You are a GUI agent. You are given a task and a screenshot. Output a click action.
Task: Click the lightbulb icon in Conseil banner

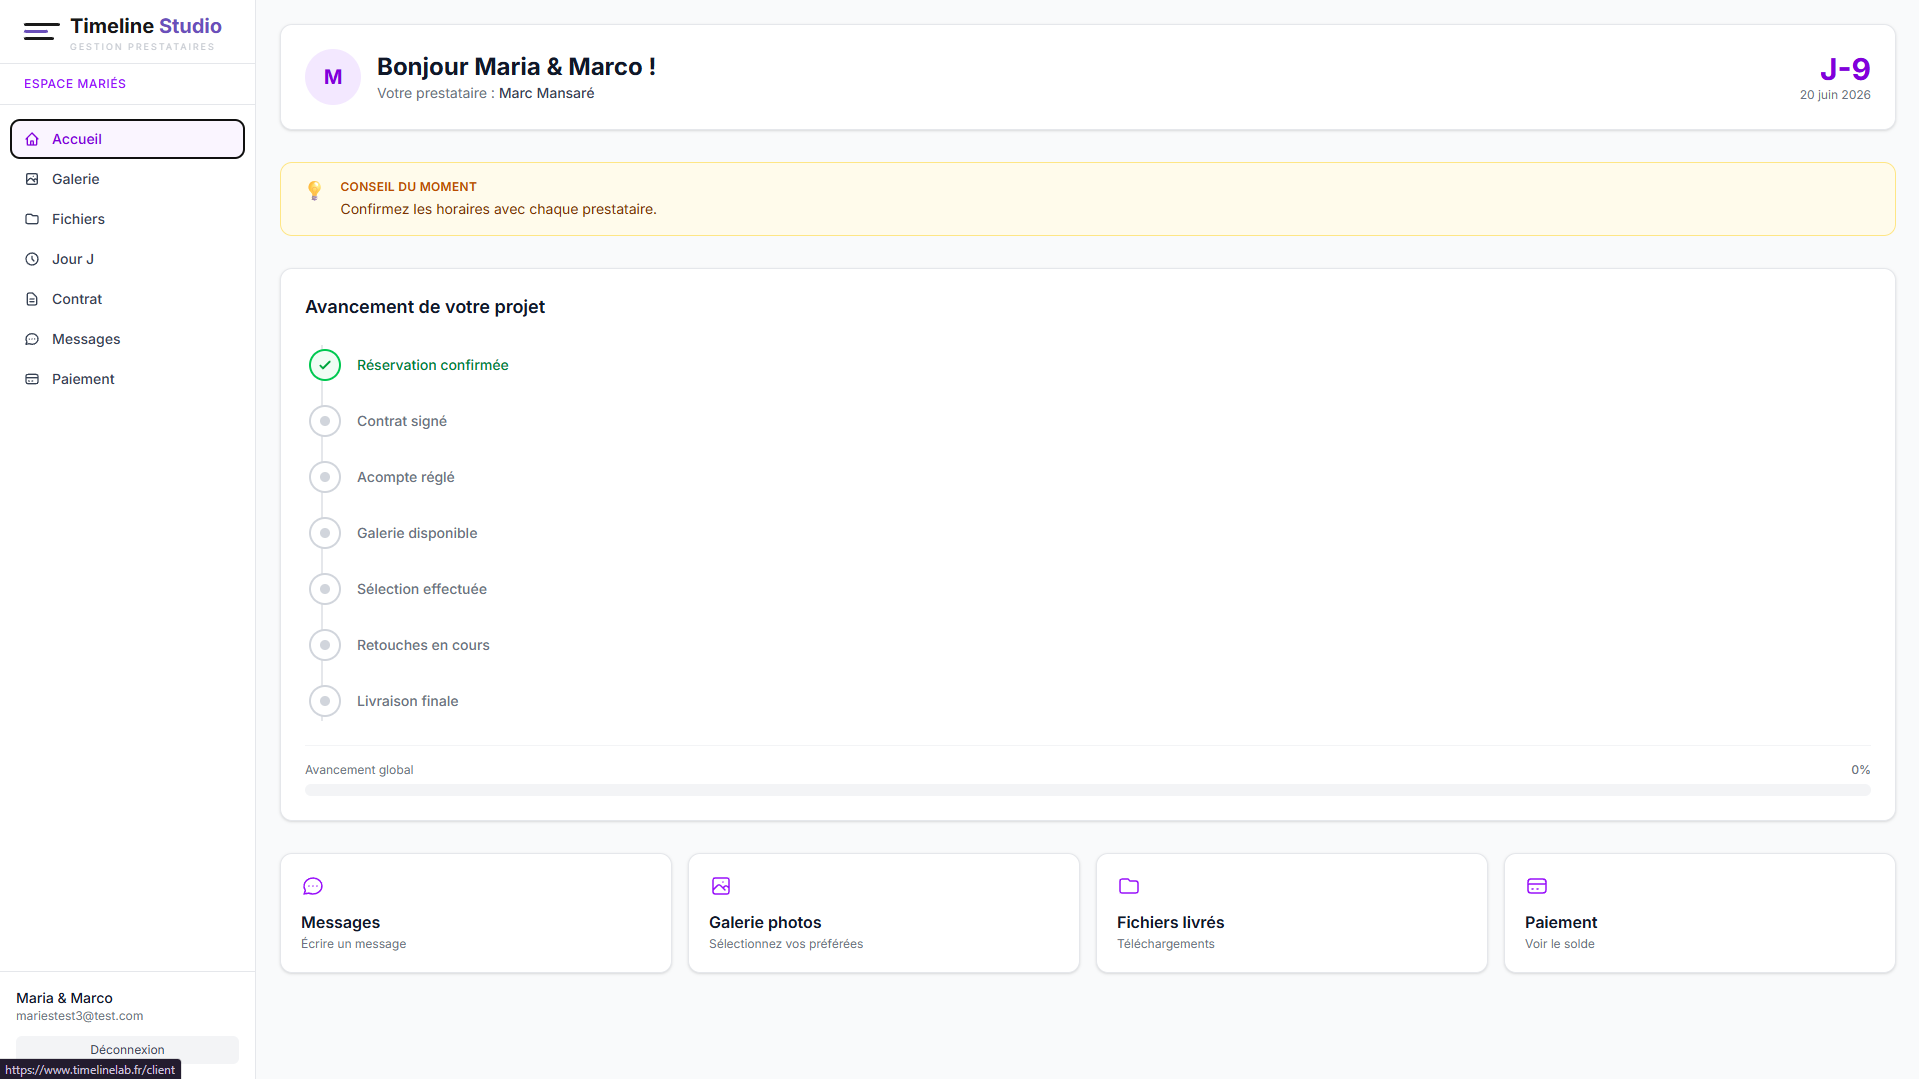coord(314,190)
